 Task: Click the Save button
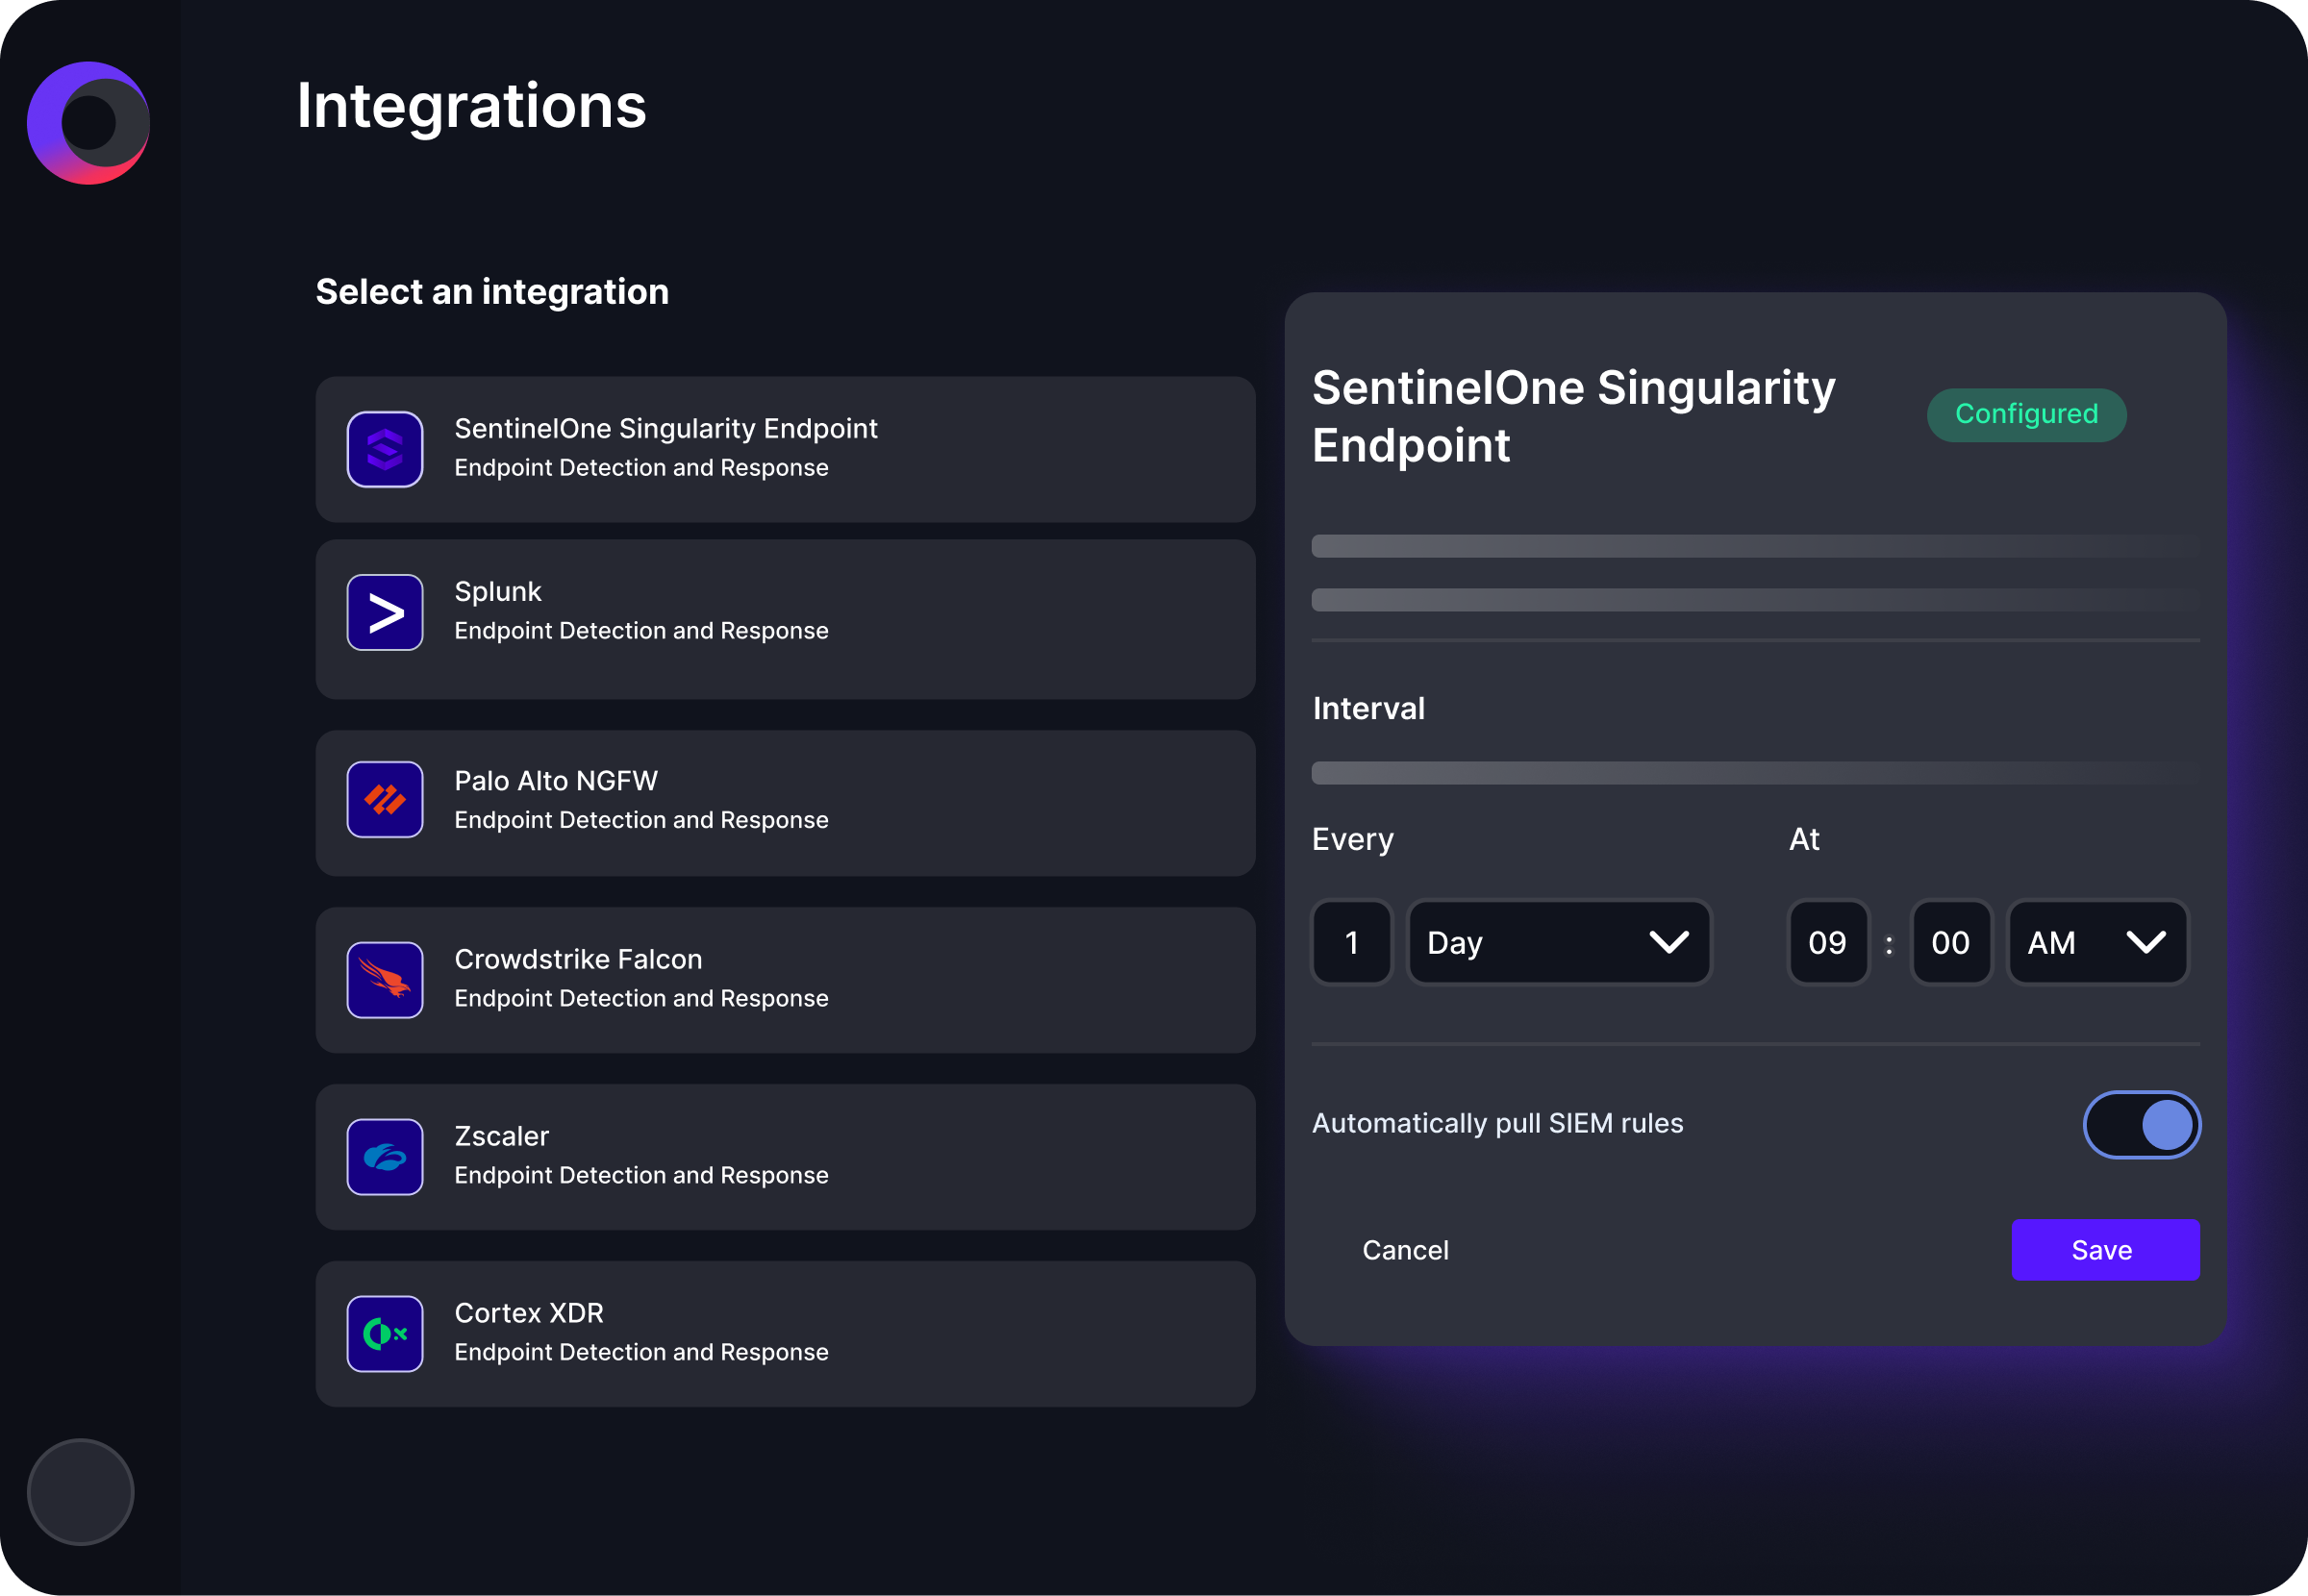[2105, 1250]
